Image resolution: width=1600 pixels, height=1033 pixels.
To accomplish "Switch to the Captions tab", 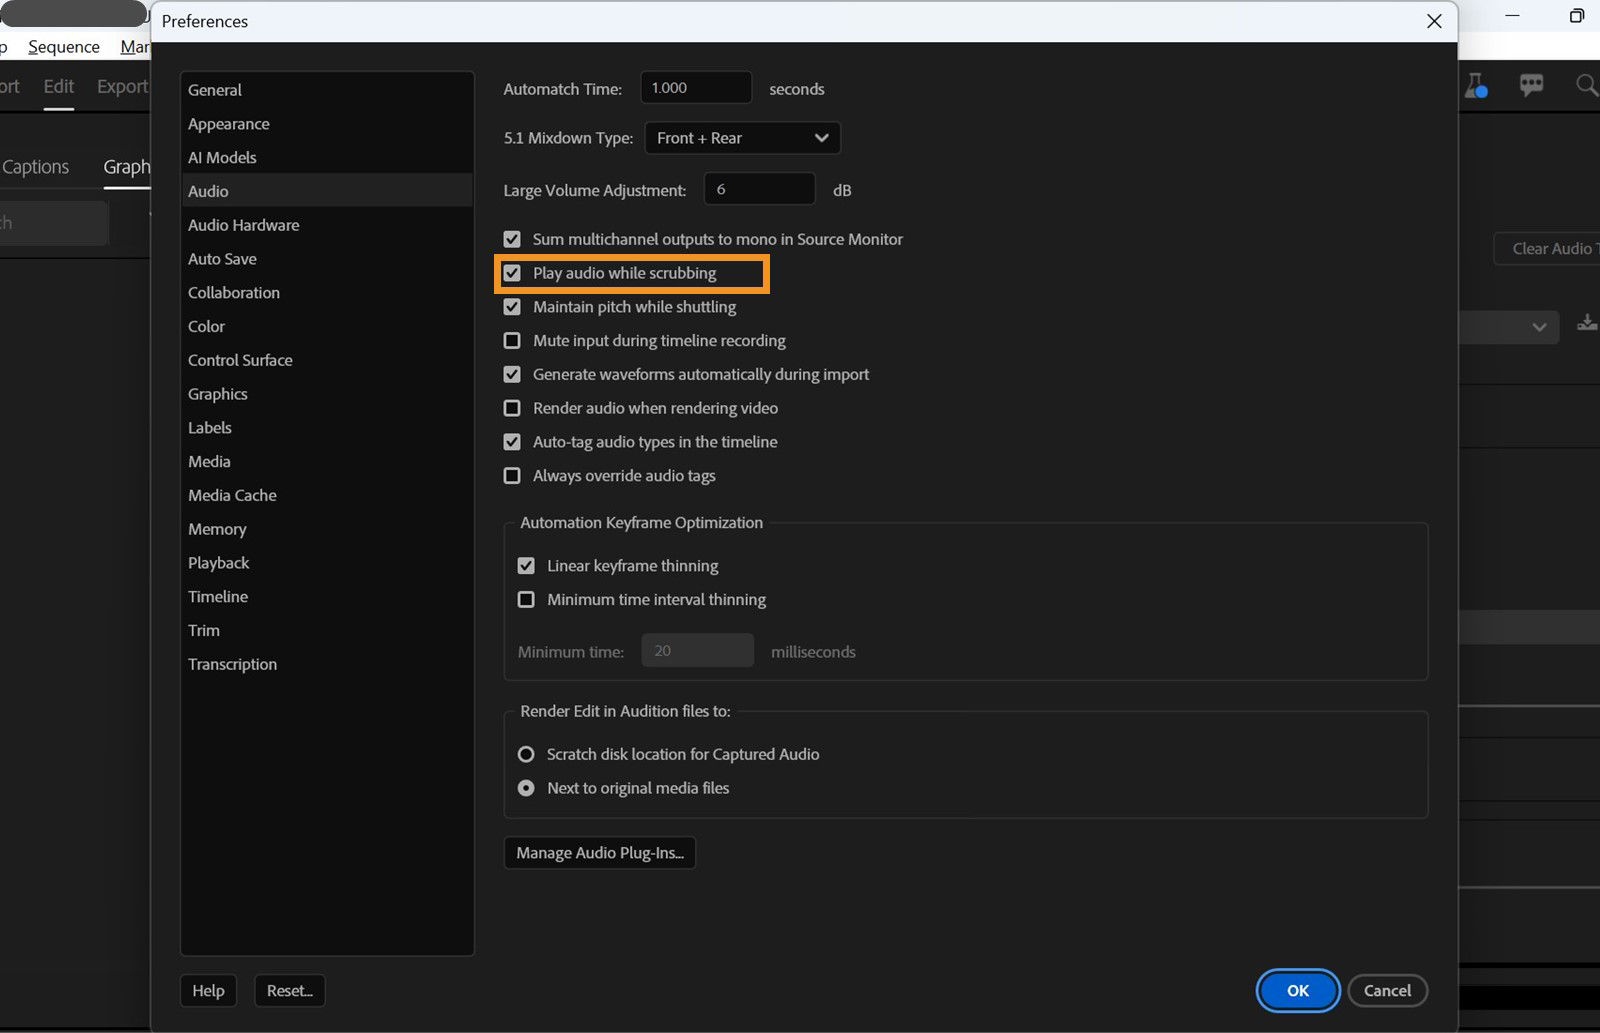I will click(36, 166).
